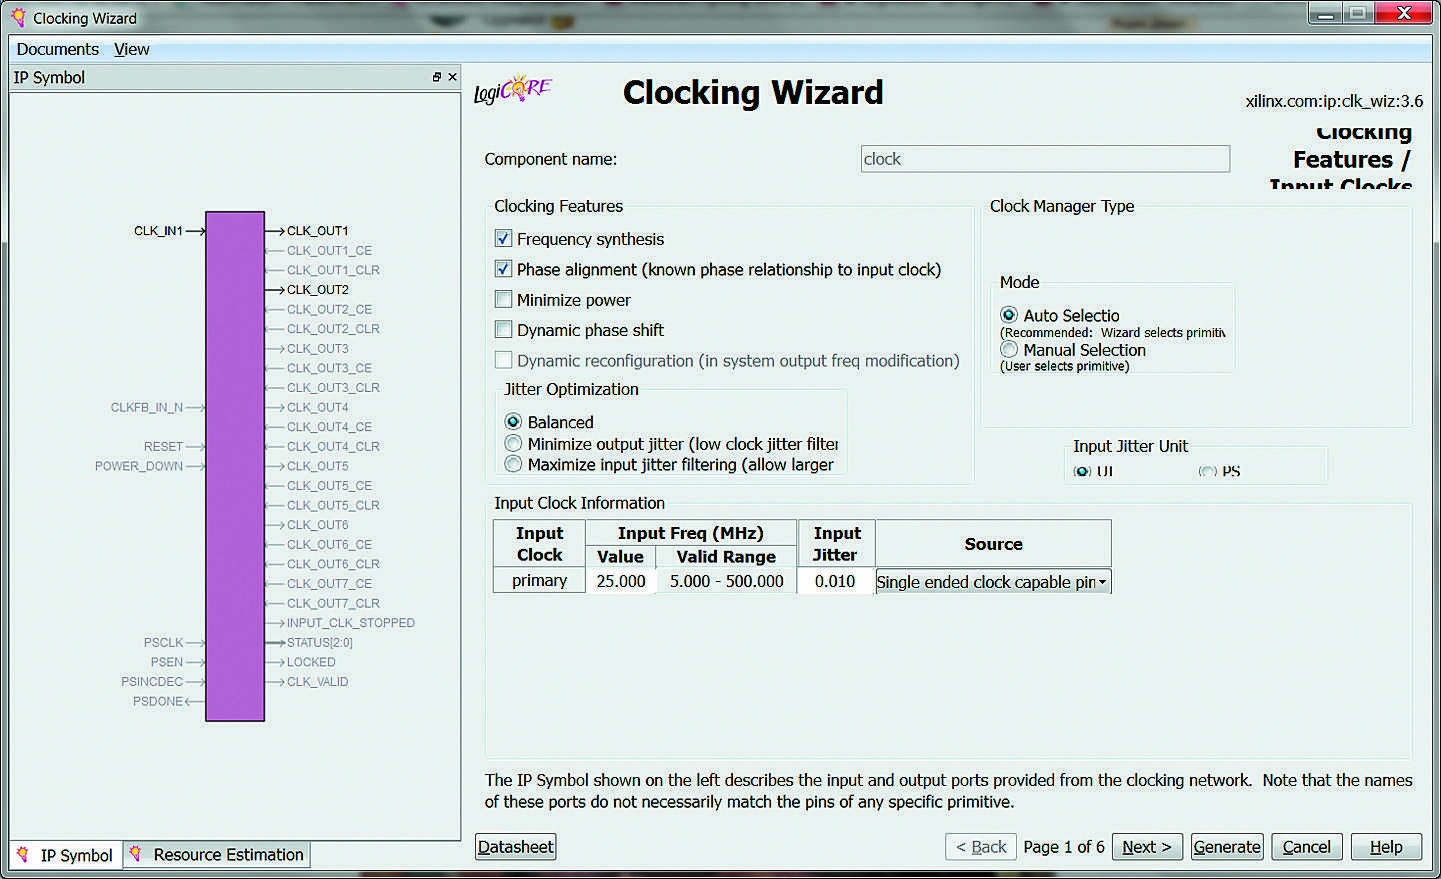Uncheck the Phase alignment option
1441x879 pixels.
(504, 269)
